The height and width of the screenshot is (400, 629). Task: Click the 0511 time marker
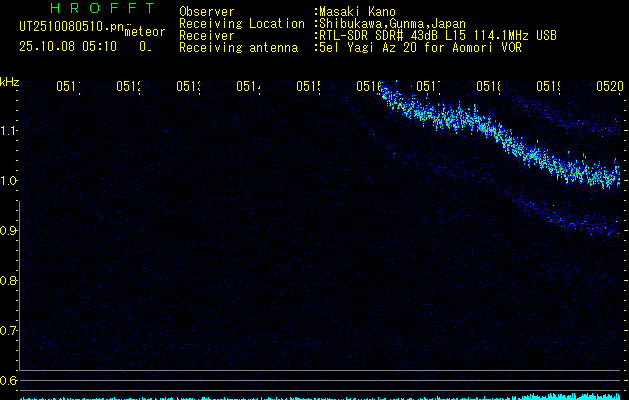[68, 86]
